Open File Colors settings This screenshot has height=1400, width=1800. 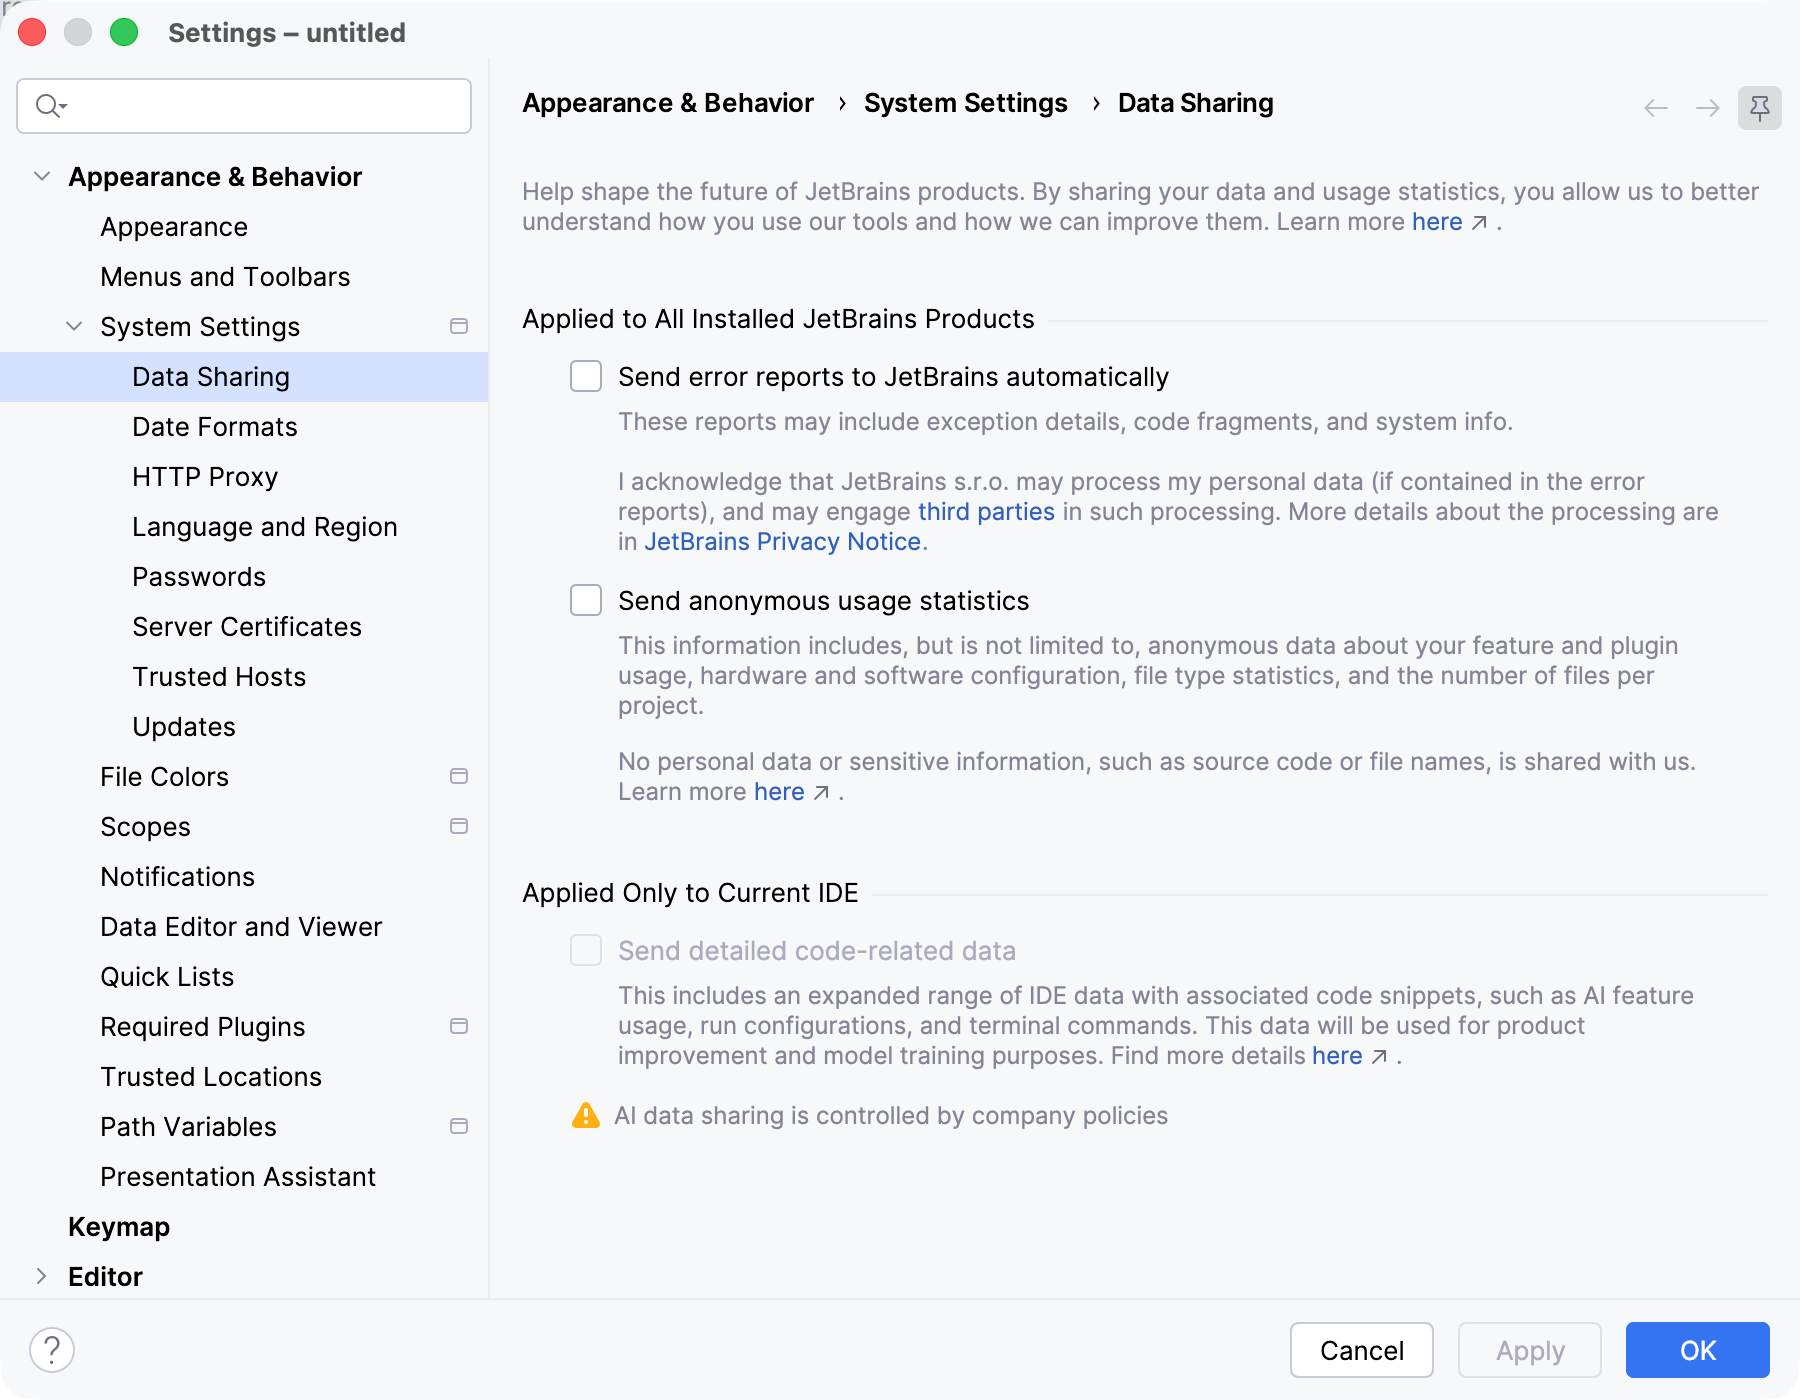pyautogui.click(x=164, y=777)
